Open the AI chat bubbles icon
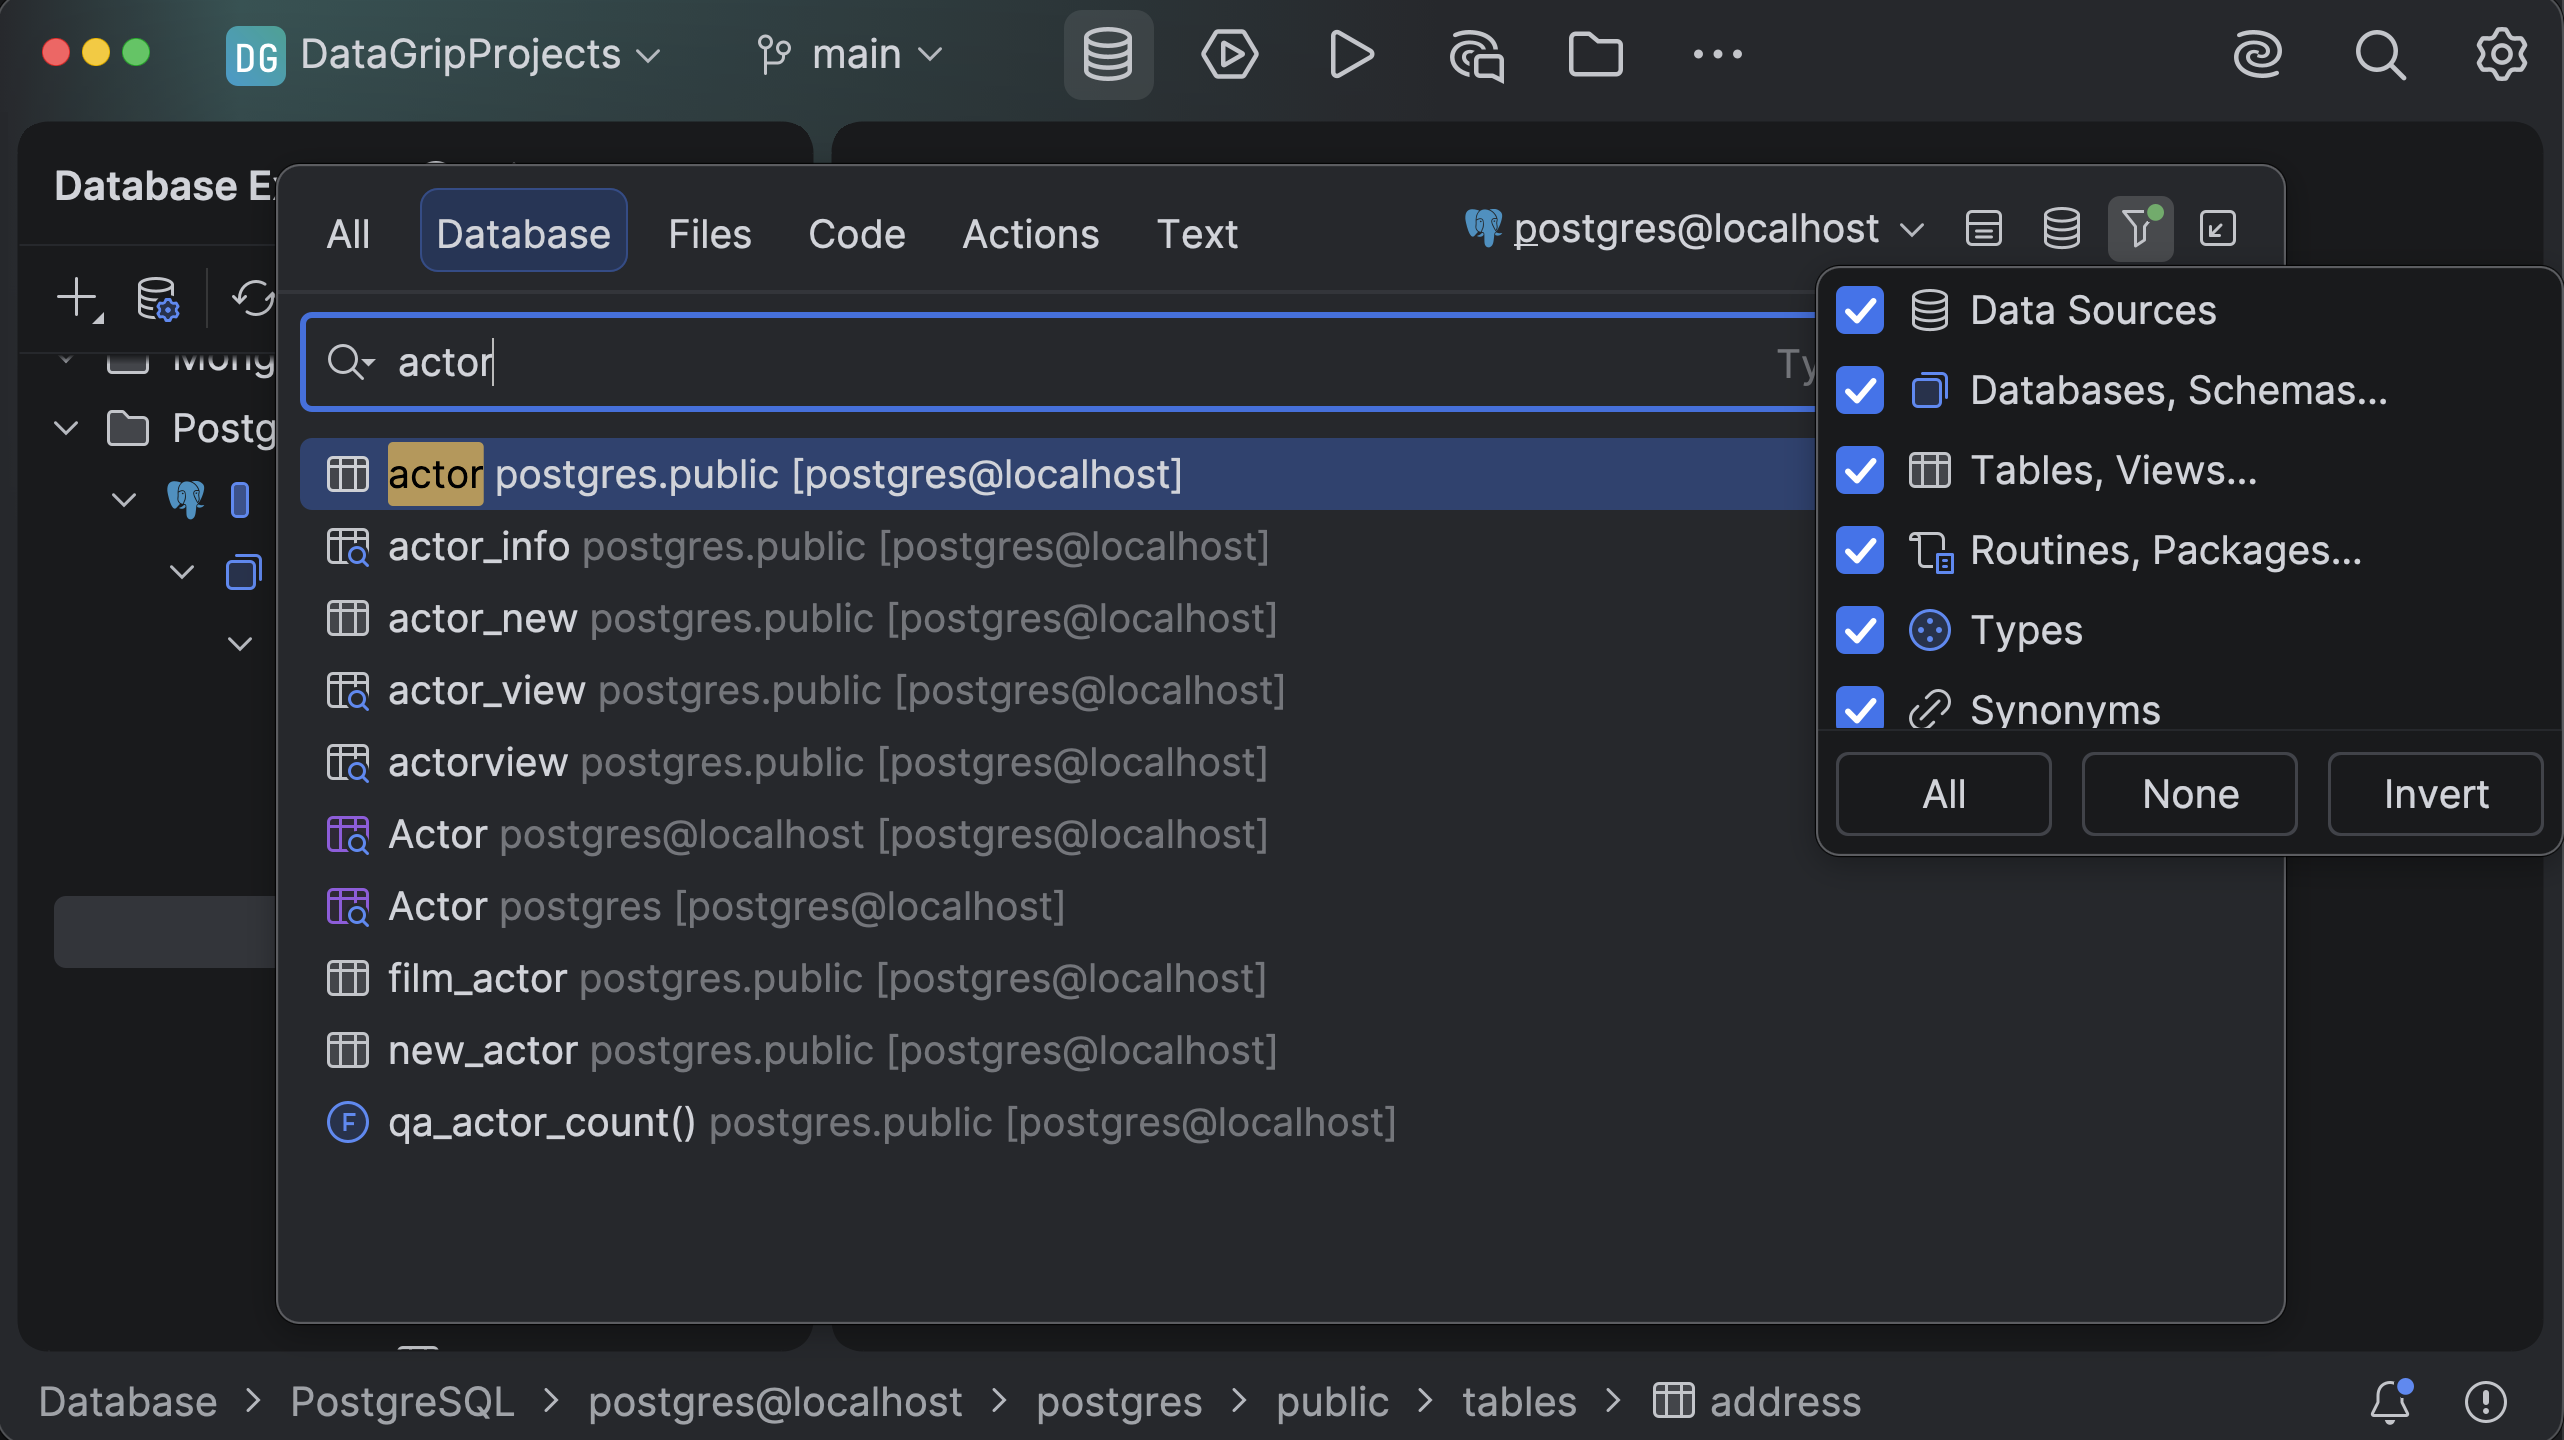2564x1440 pixels. [x=1476, y=55]
